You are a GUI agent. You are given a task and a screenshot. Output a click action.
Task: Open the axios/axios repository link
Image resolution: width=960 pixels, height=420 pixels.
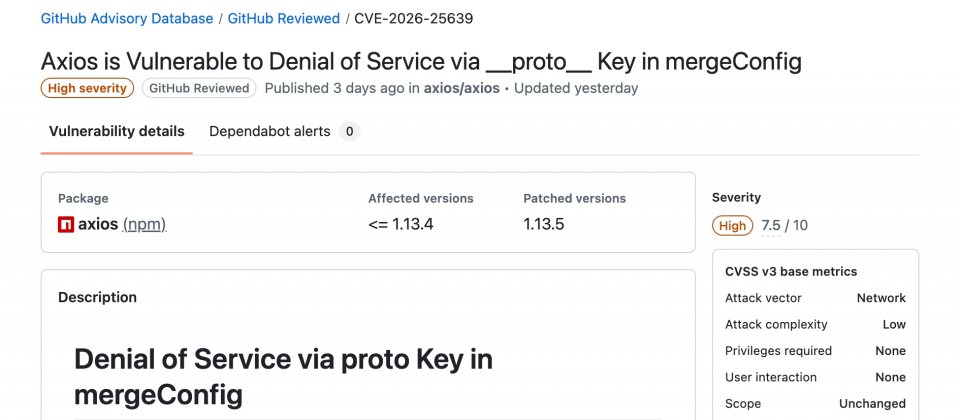coord(462,88)
